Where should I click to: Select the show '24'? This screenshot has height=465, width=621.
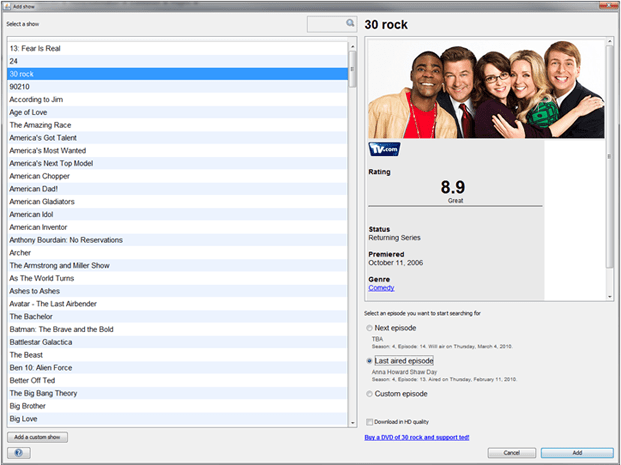177,61
